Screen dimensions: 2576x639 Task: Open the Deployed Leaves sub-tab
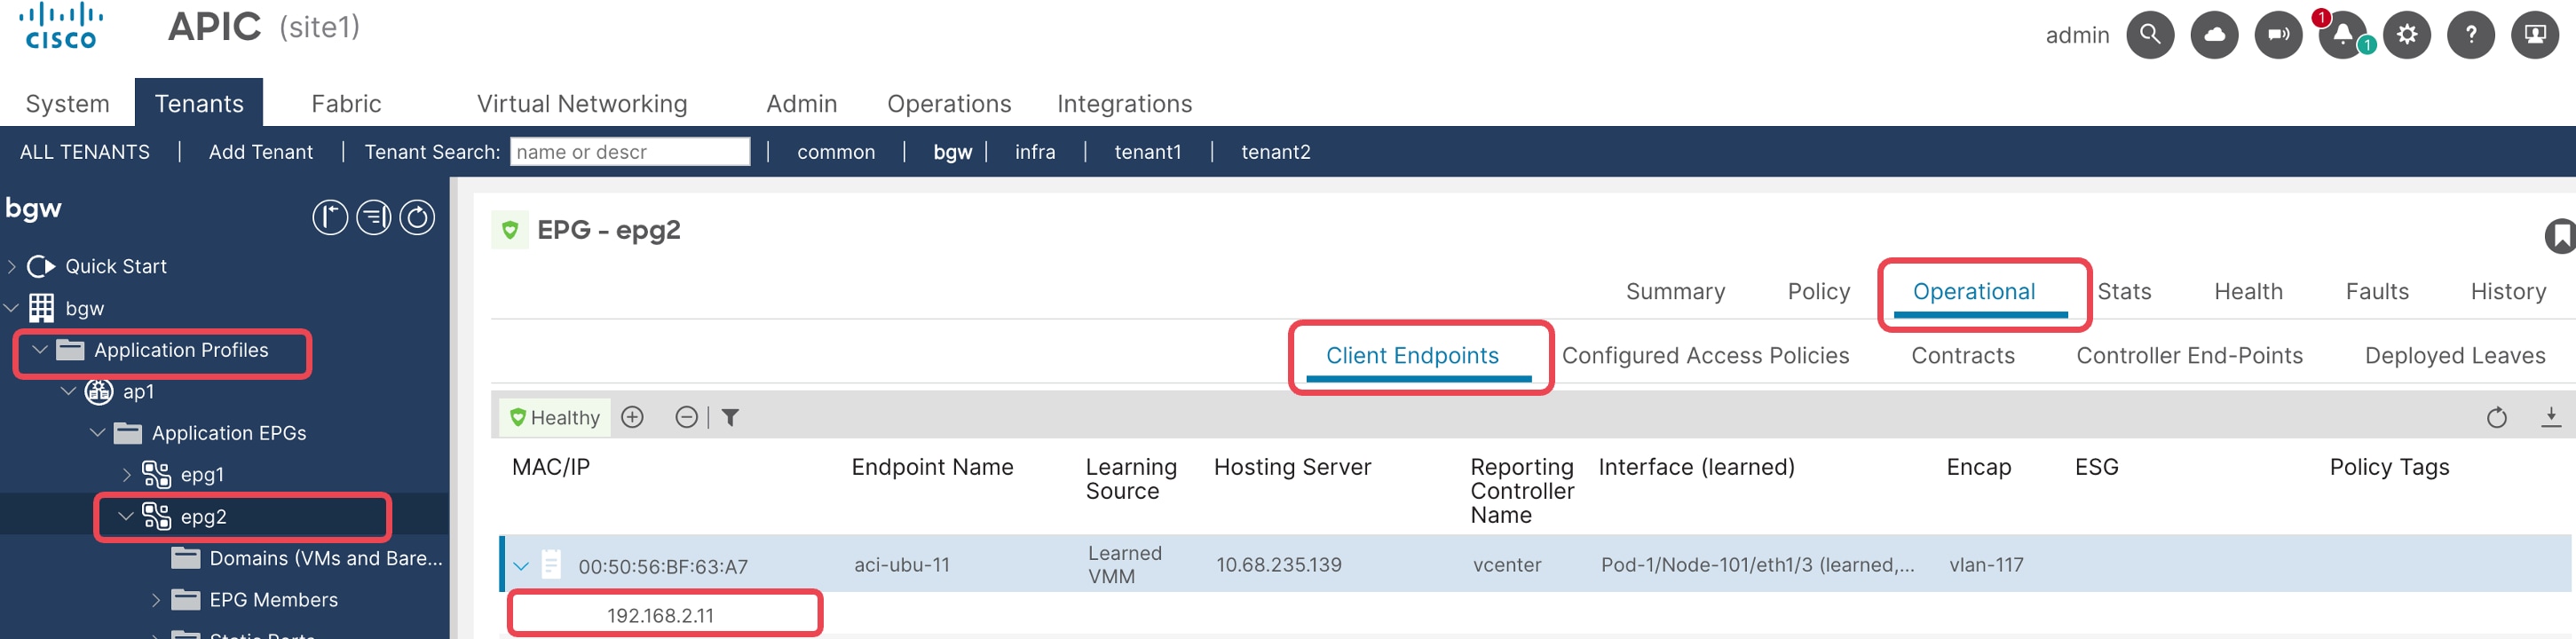2455,355
